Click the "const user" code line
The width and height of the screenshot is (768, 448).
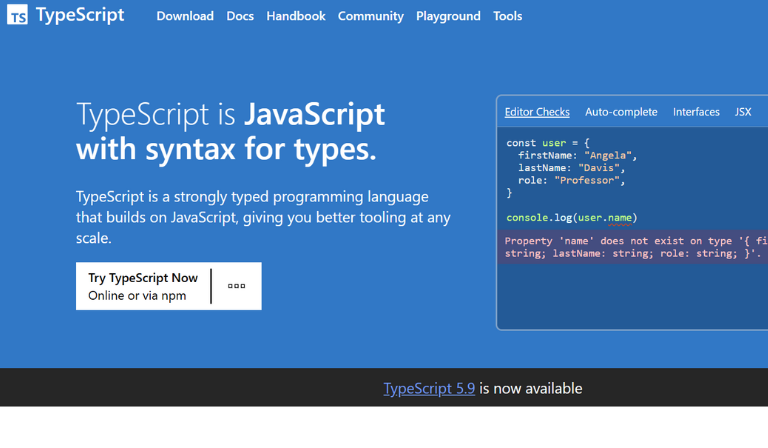point(548,143)
